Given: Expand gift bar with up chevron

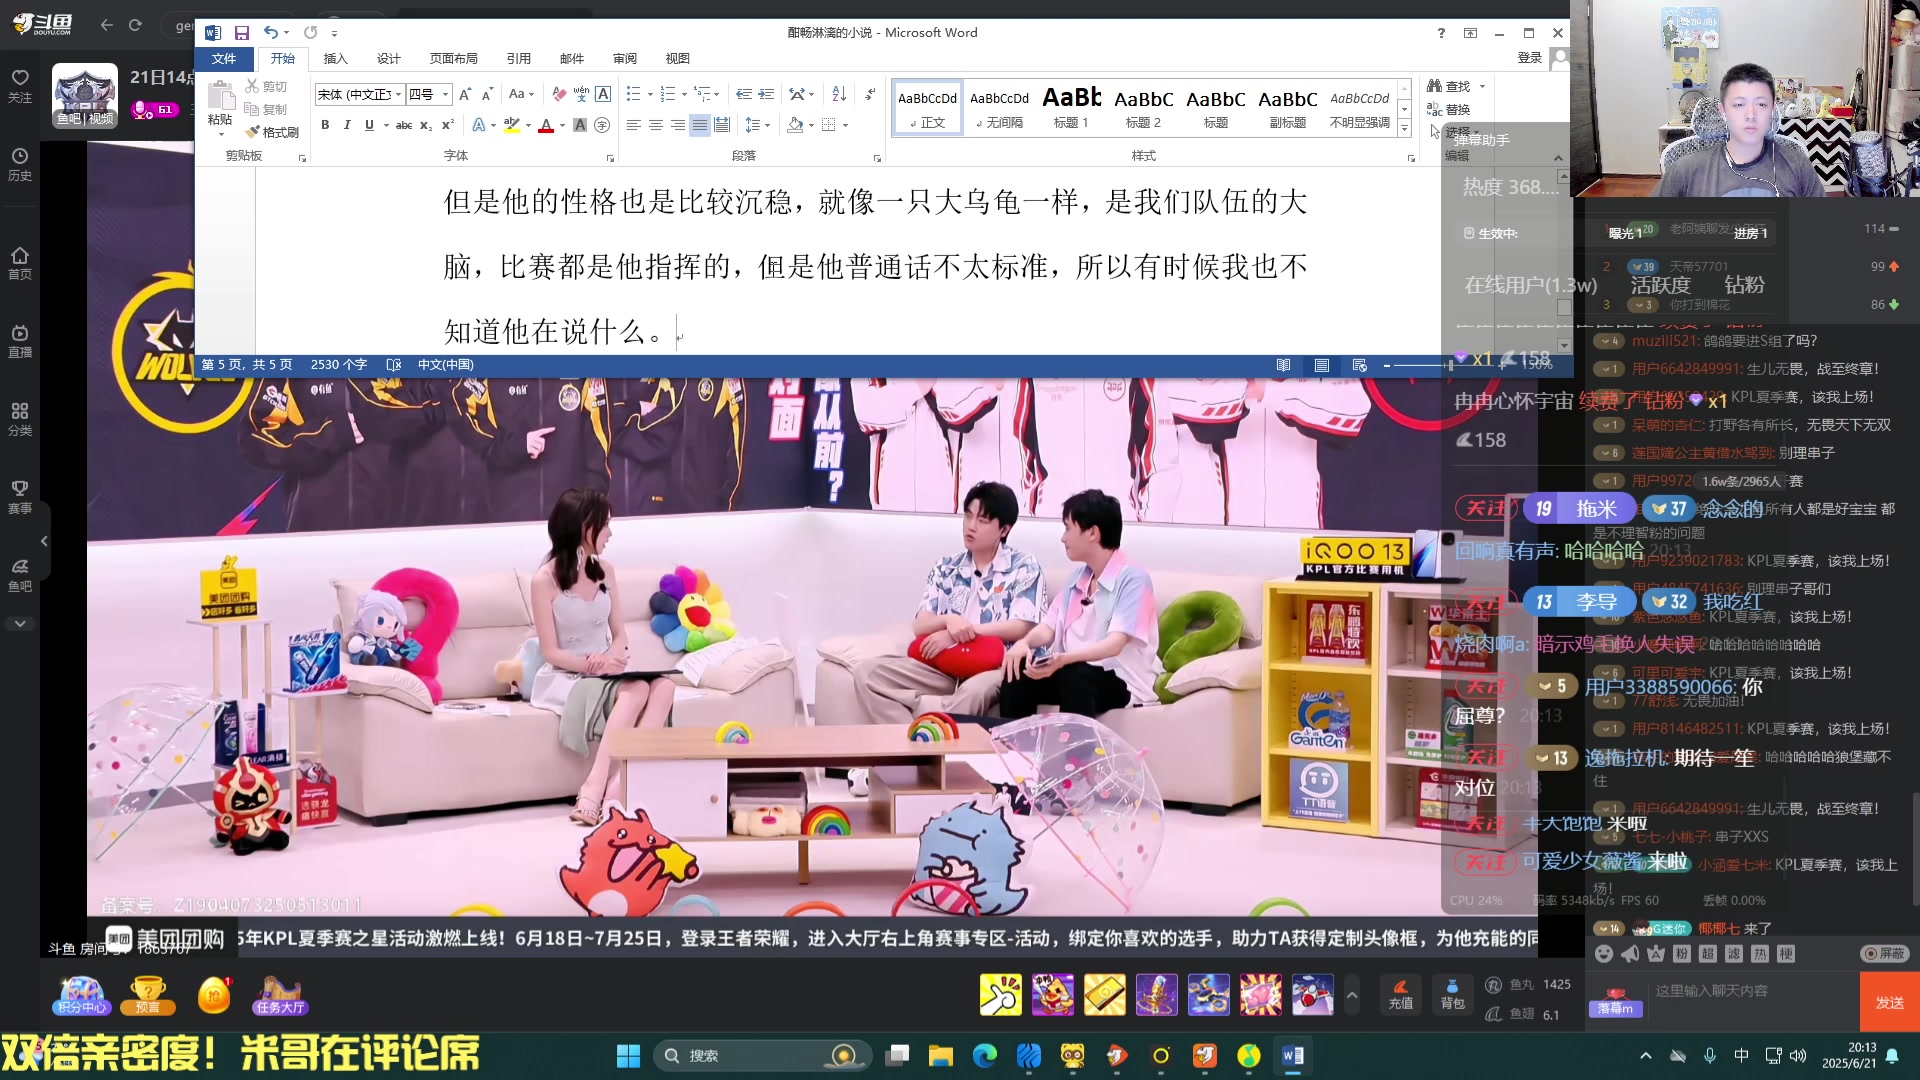Looking at the screenshot, I should click(x=1352, y=994).
